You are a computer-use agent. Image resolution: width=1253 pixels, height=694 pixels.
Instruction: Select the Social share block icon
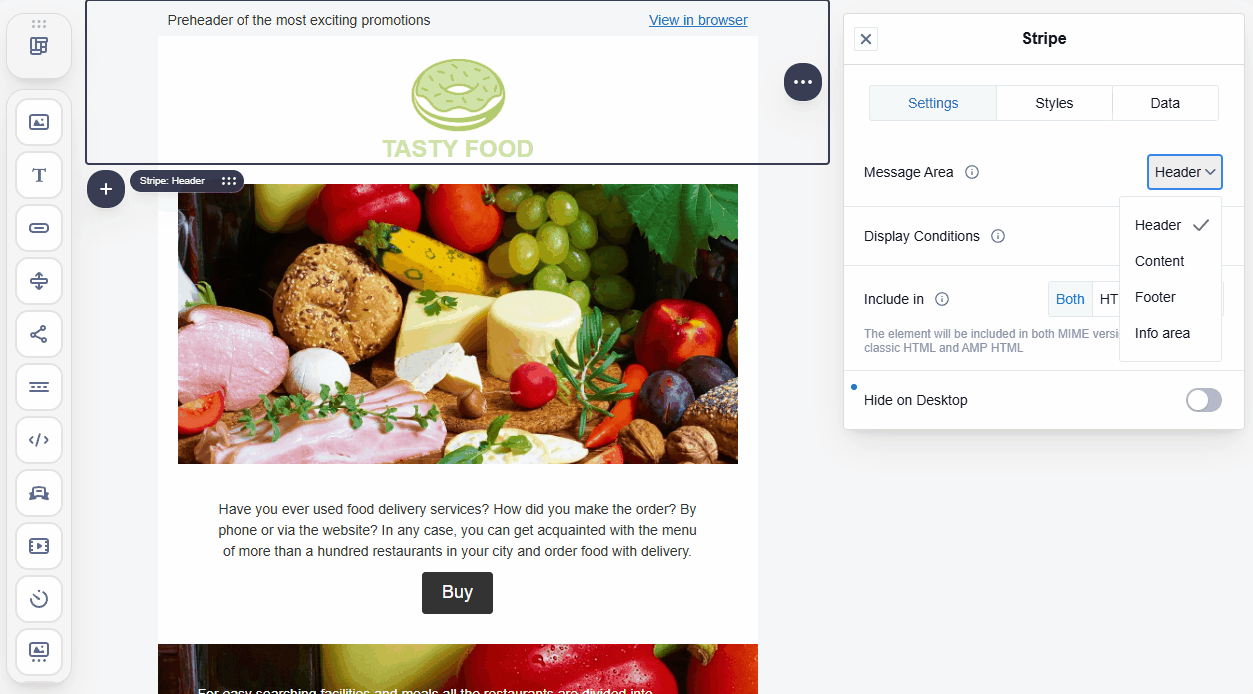(x=39, y=334)
